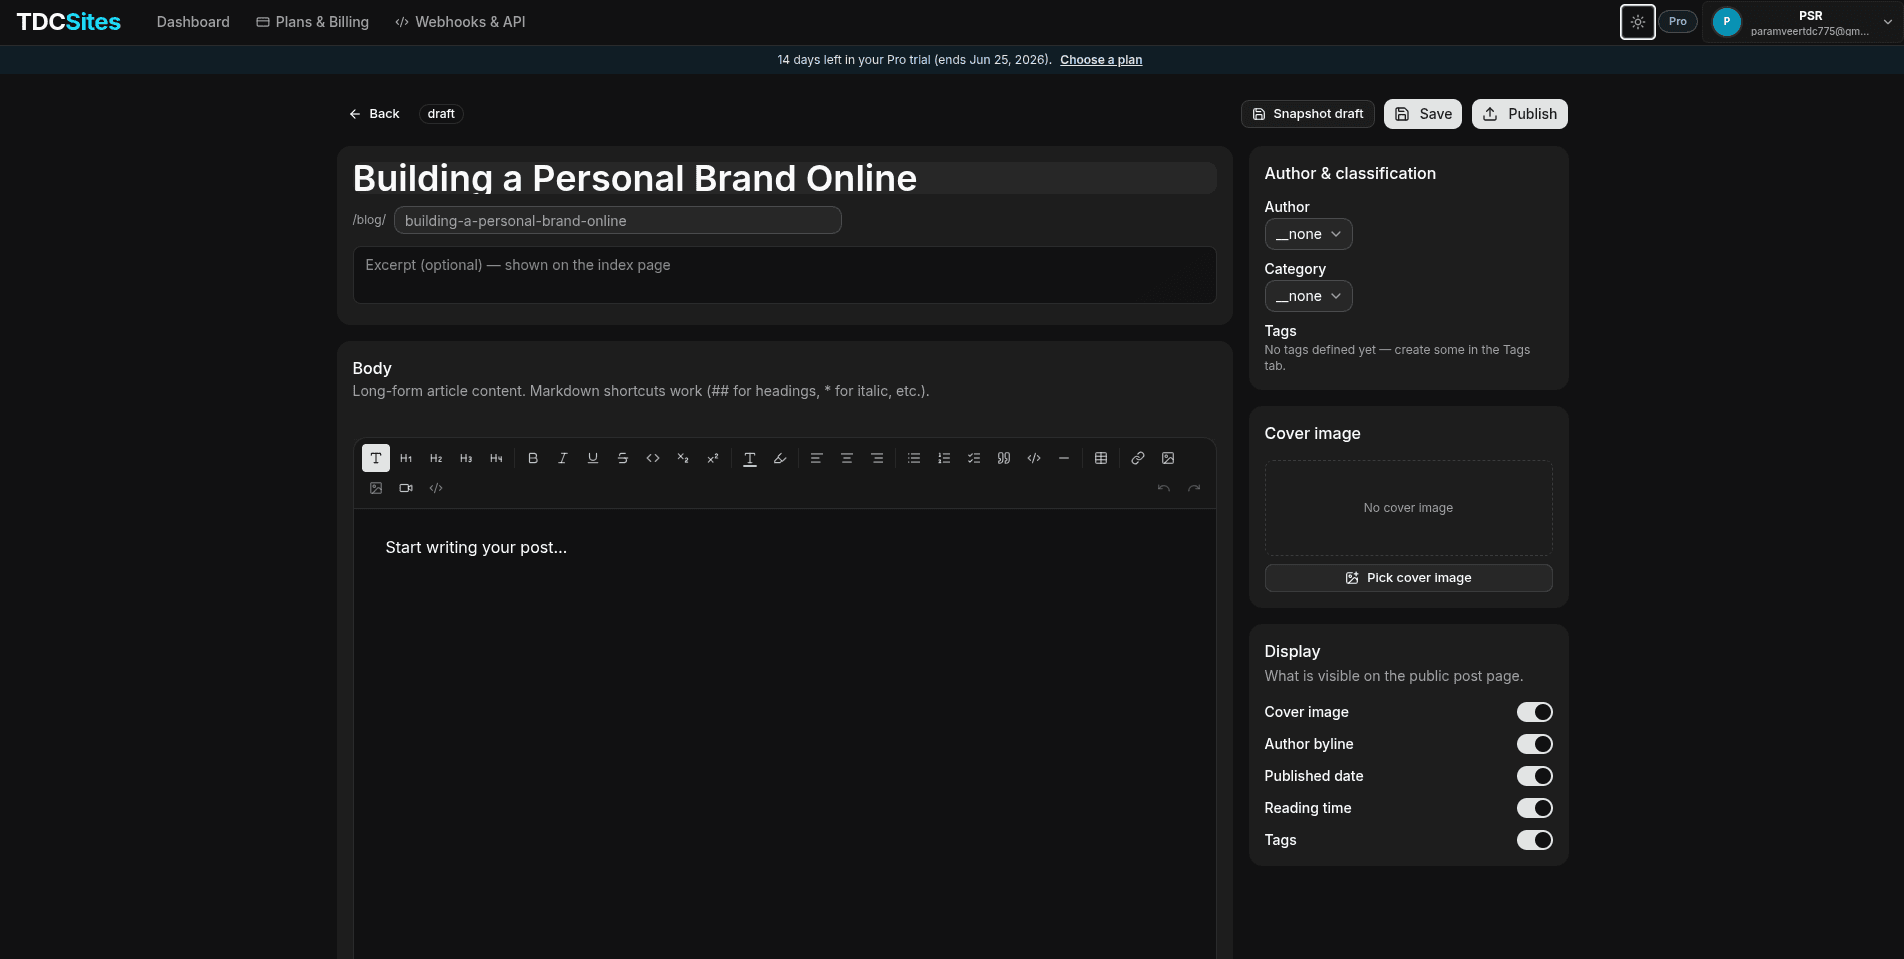Image resolution: width=1904 pixels, height=959 pixels.
Task: Align text right
Action: point(877,458)
